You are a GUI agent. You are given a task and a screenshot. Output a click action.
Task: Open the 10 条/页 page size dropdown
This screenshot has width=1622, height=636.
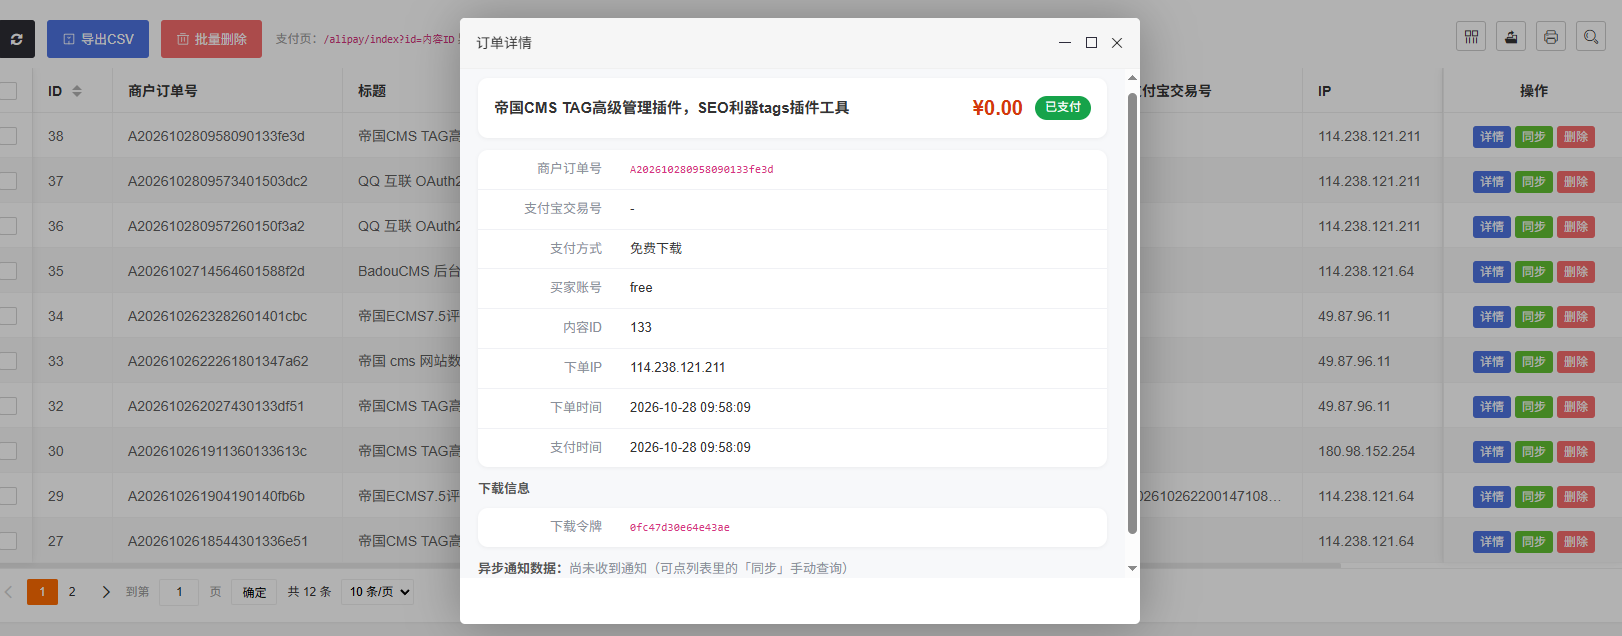[379, 592]
